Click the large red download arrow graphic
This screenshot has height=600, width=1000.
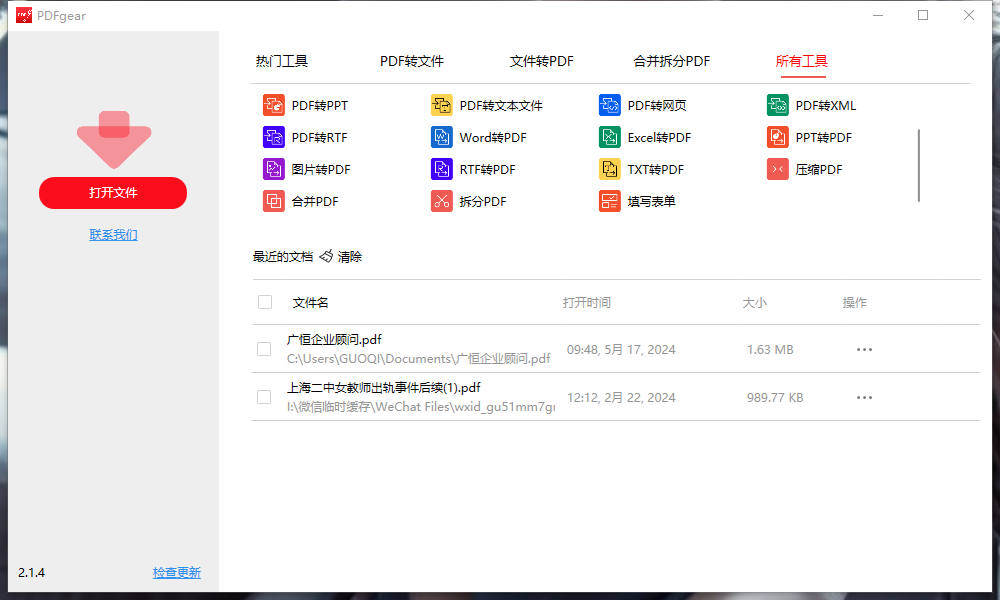114,140
